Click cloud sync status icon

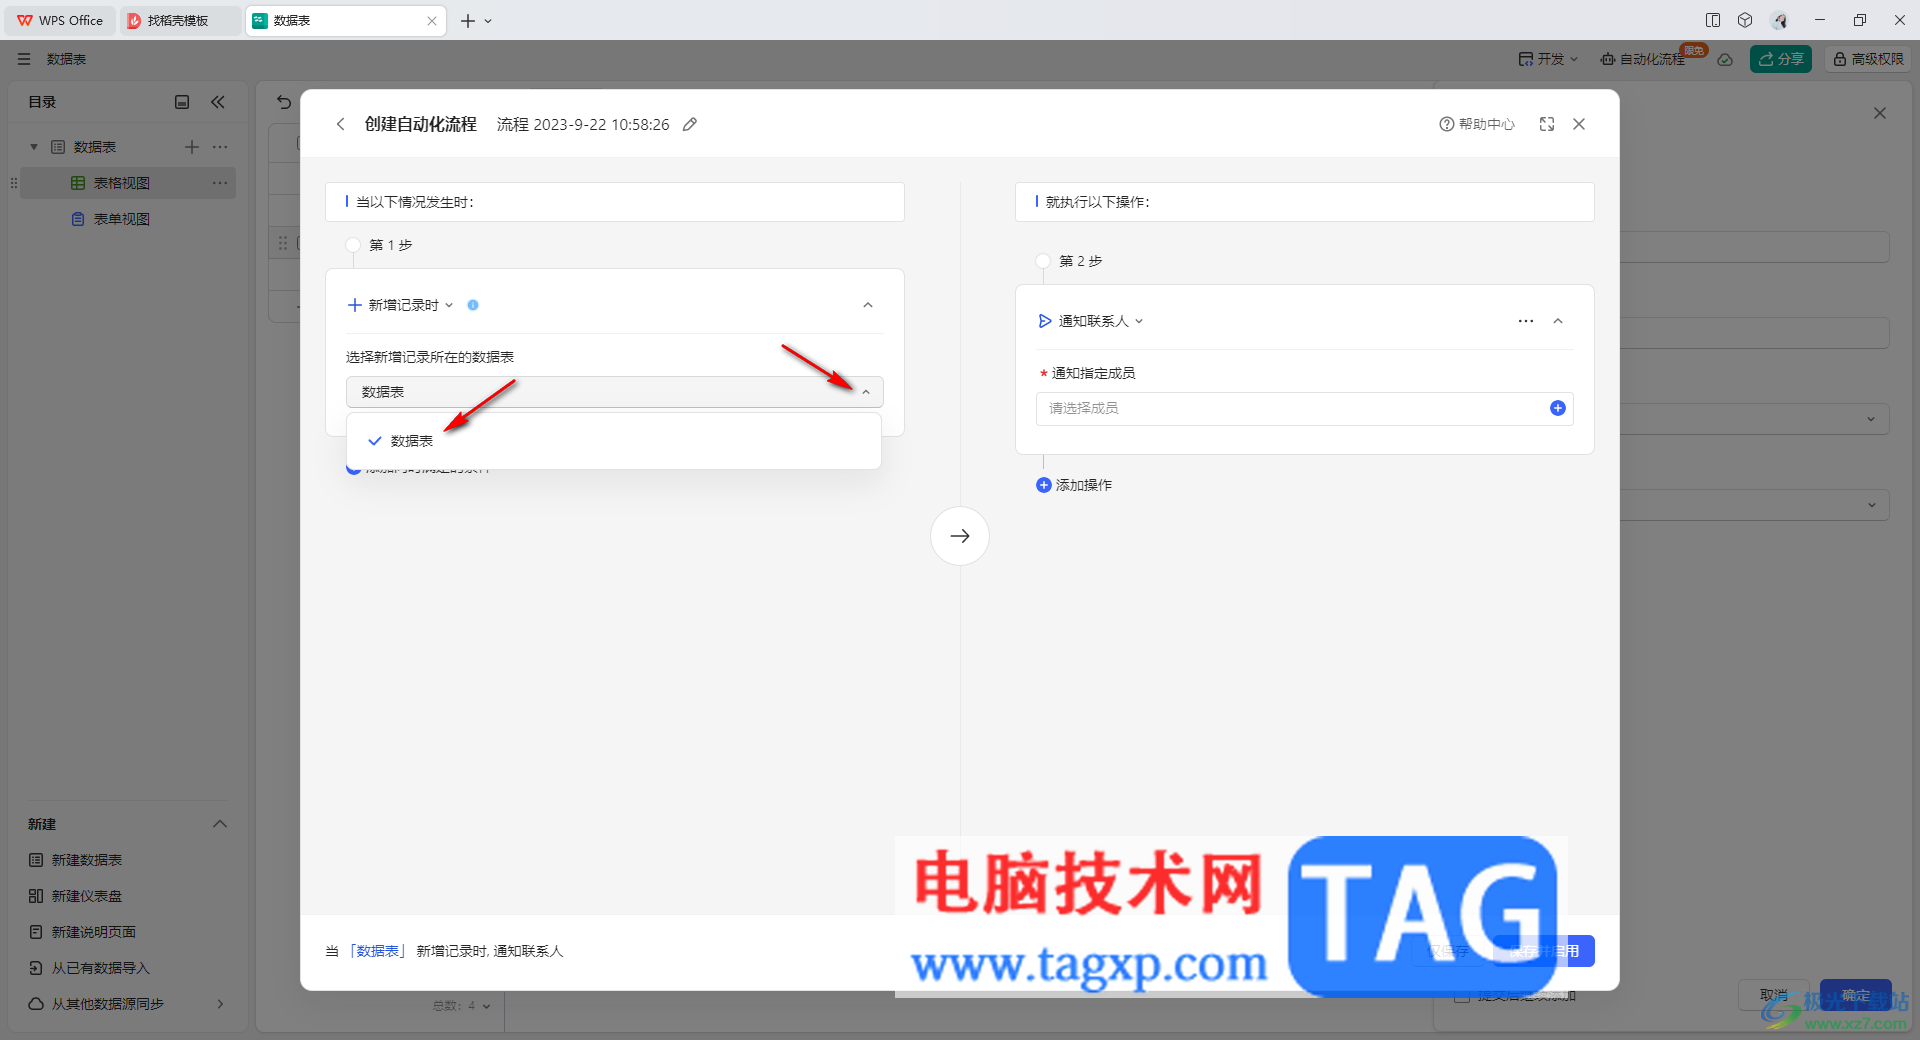coord(1725,59)
